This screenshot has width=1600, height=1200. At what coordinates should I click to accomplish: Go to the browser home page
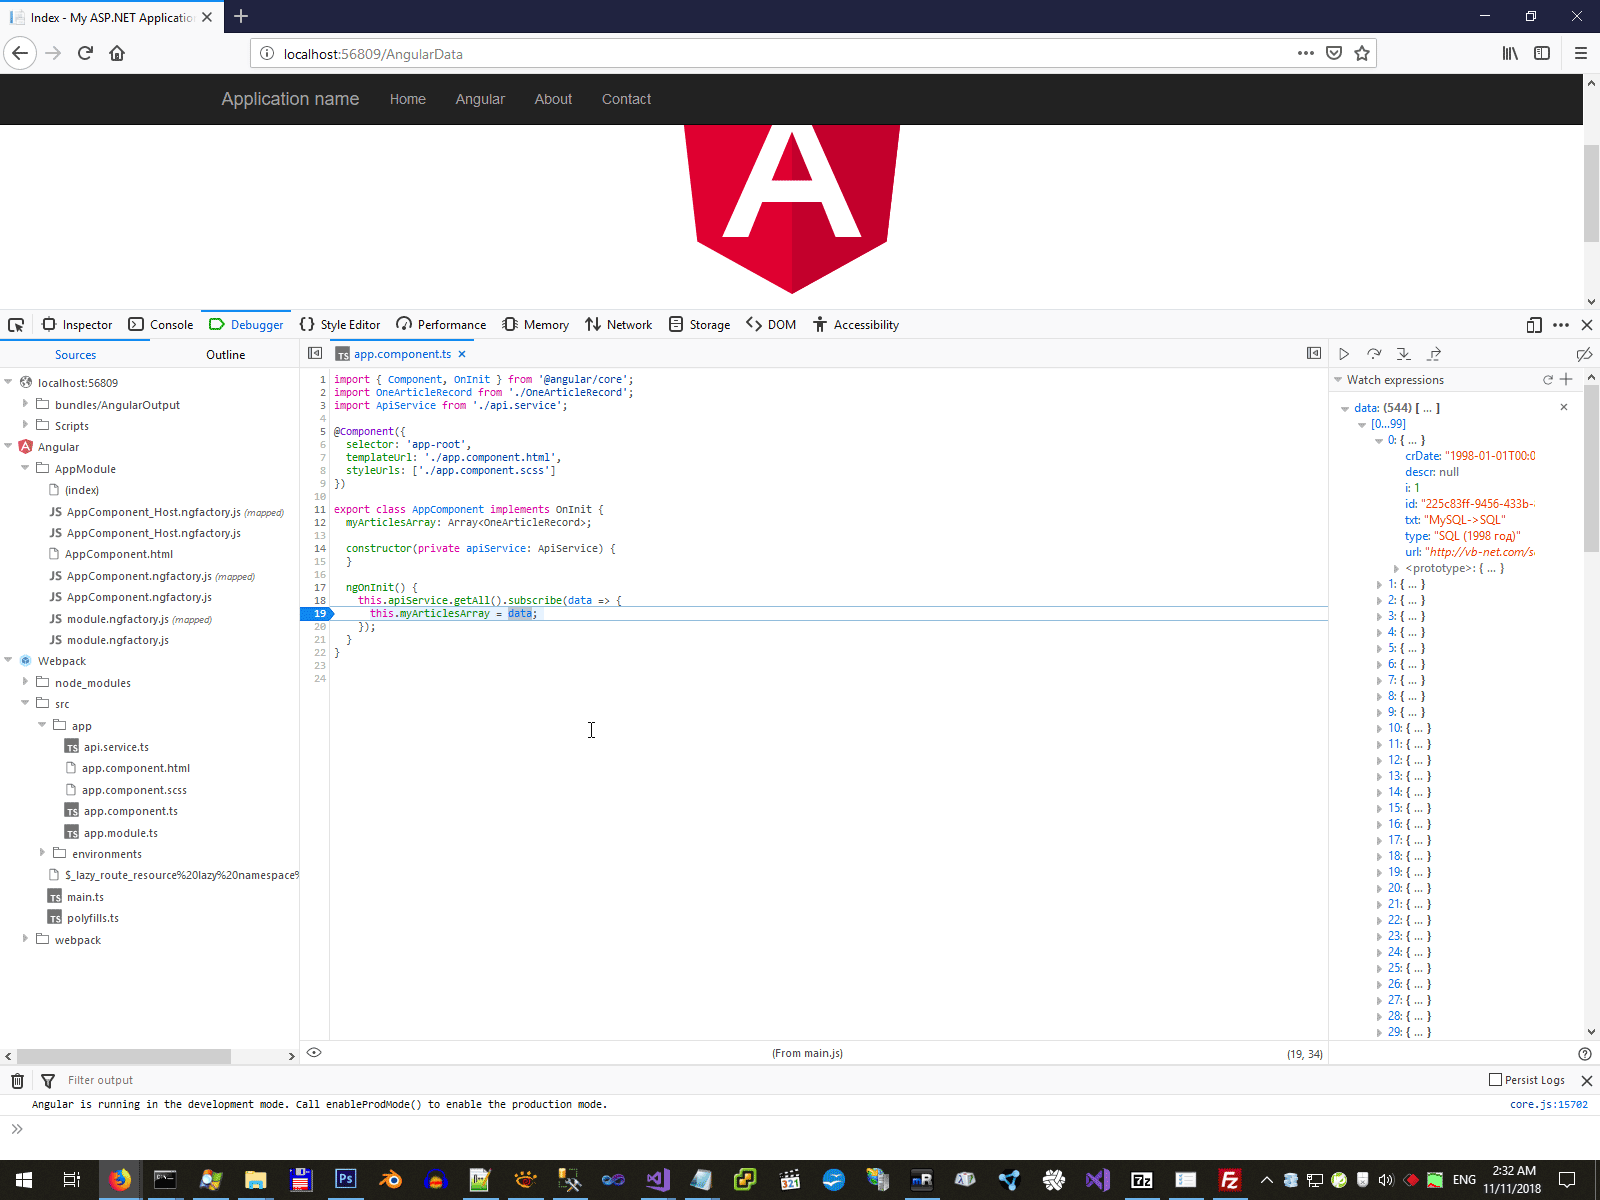117,53
